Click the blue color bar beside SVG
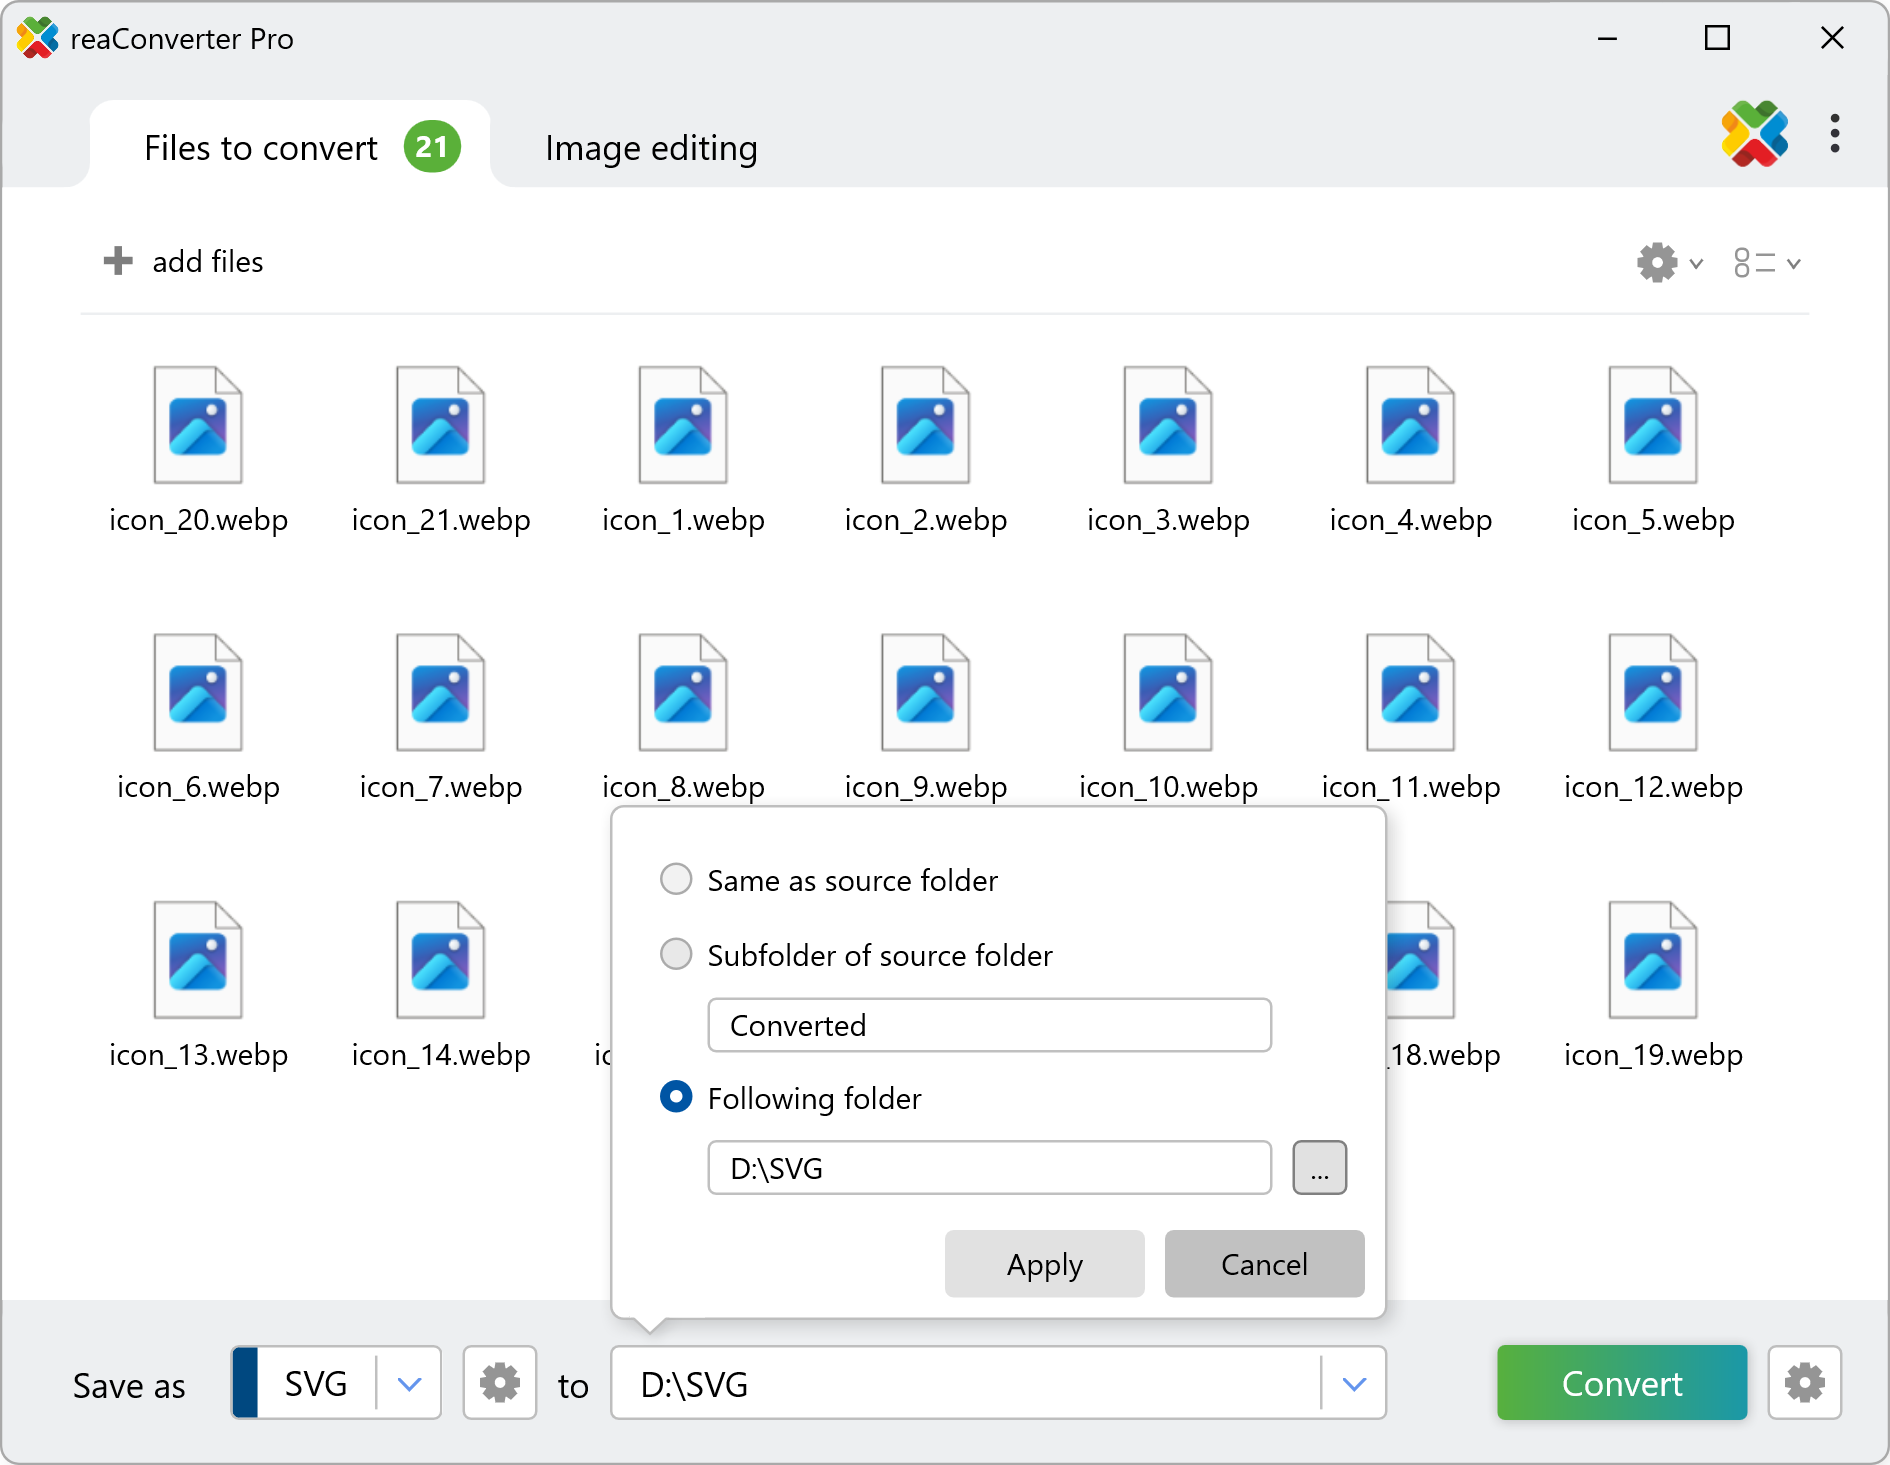 tap(245, 1383)
